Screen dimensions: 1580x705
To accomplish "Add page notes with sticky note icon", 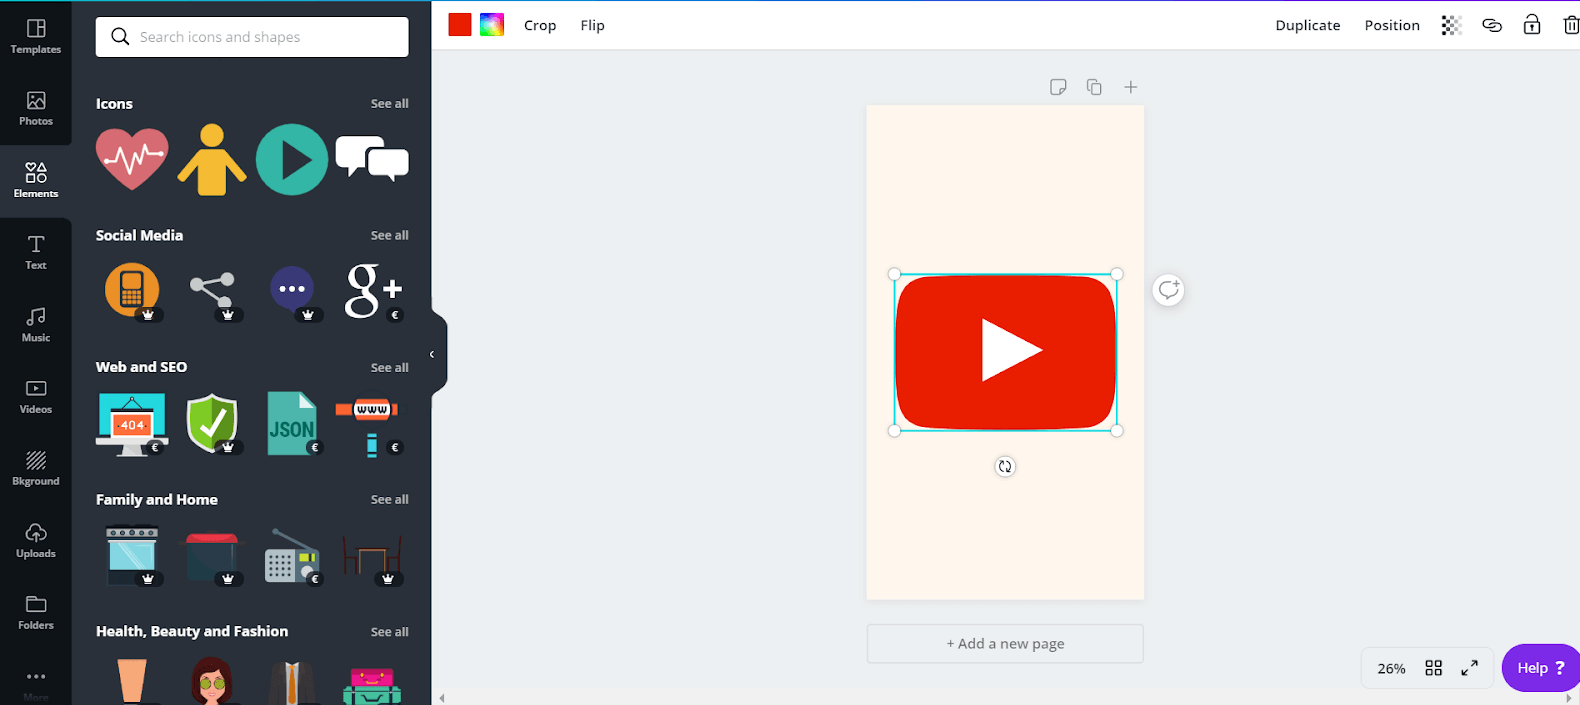I will [x=1058, y=87].
